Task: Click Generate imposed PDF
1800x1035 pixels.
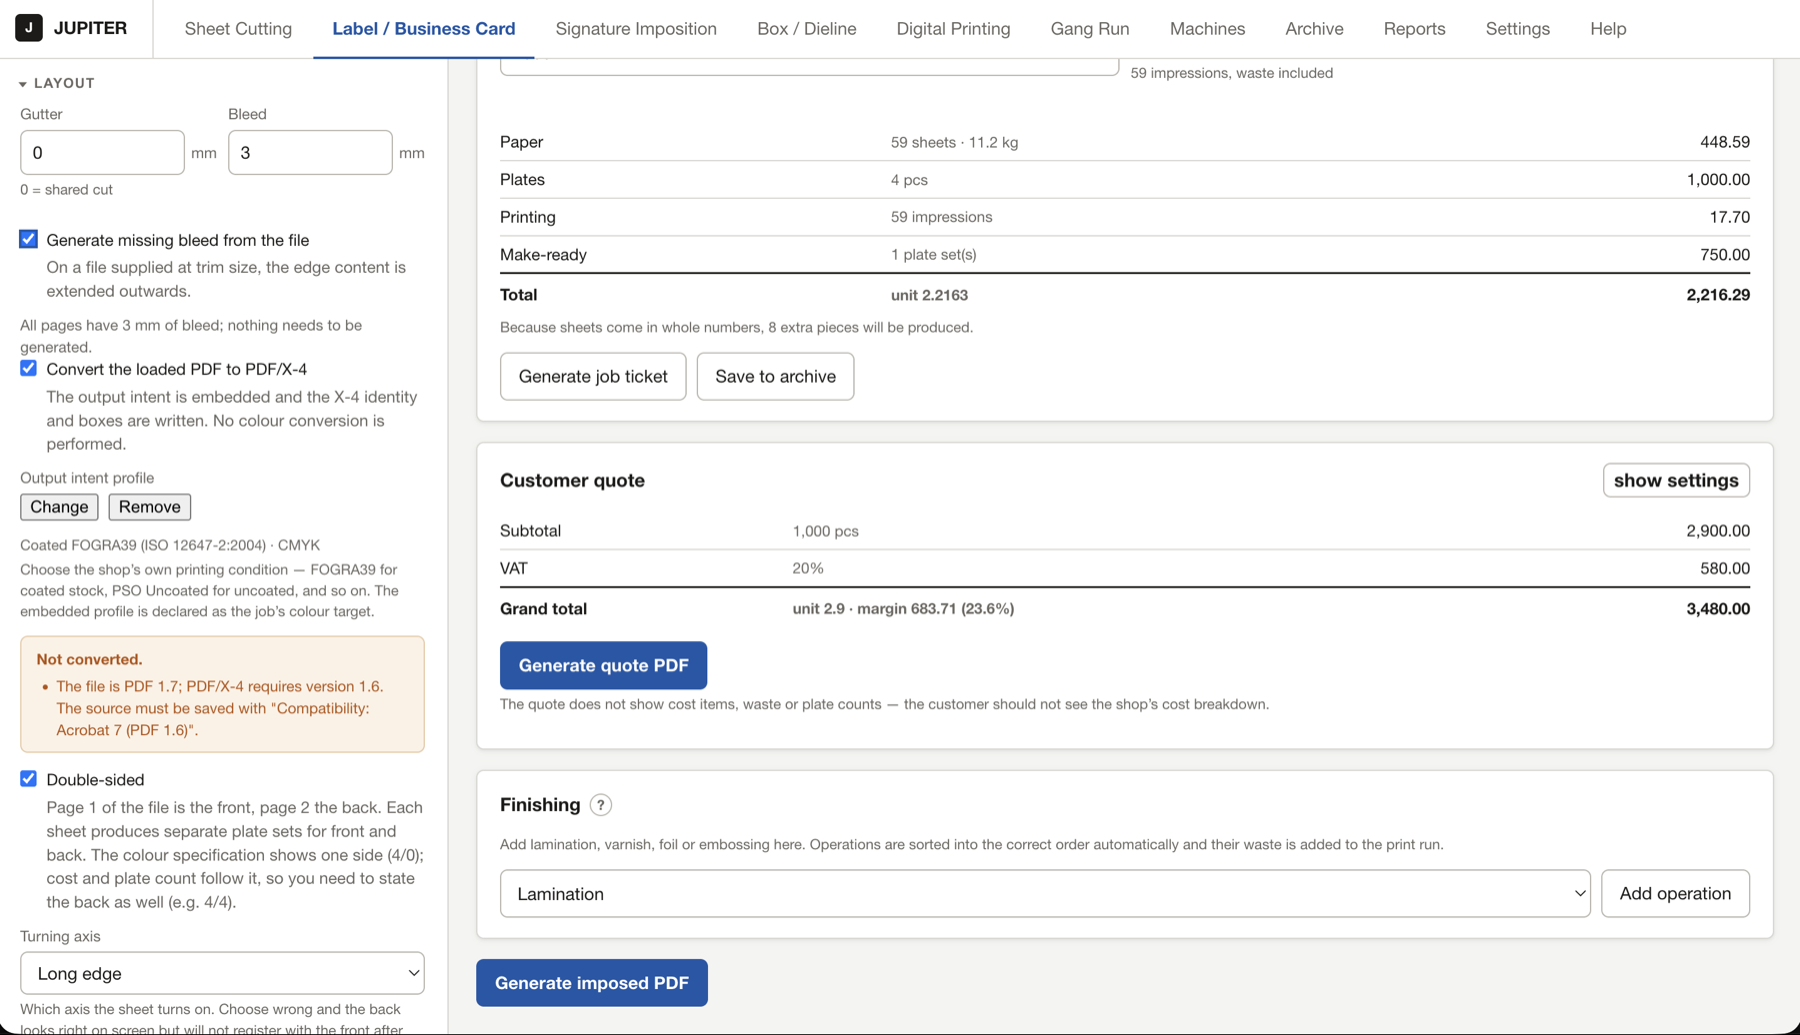Action: point(592,982)
